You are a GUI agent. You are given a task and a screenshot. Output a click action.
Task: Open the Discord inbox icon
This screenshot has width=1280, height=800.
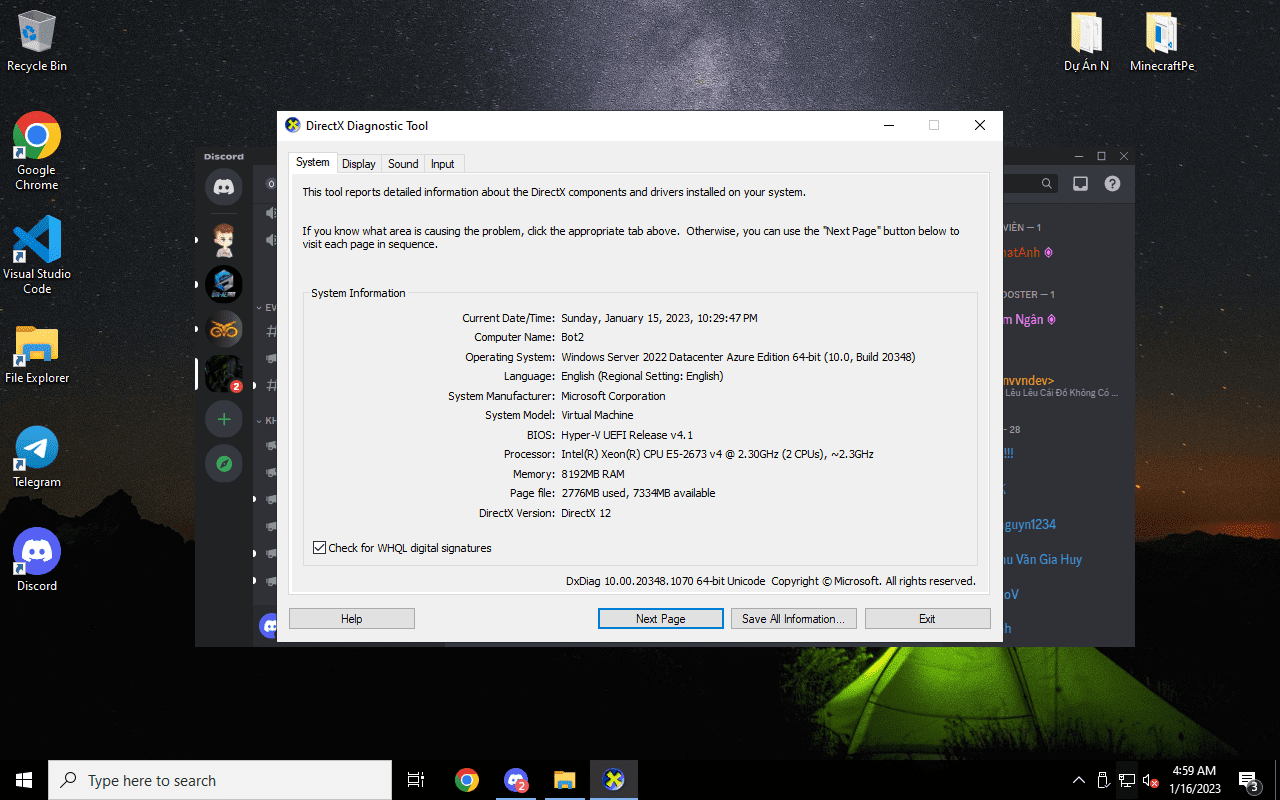(1081, 184)
